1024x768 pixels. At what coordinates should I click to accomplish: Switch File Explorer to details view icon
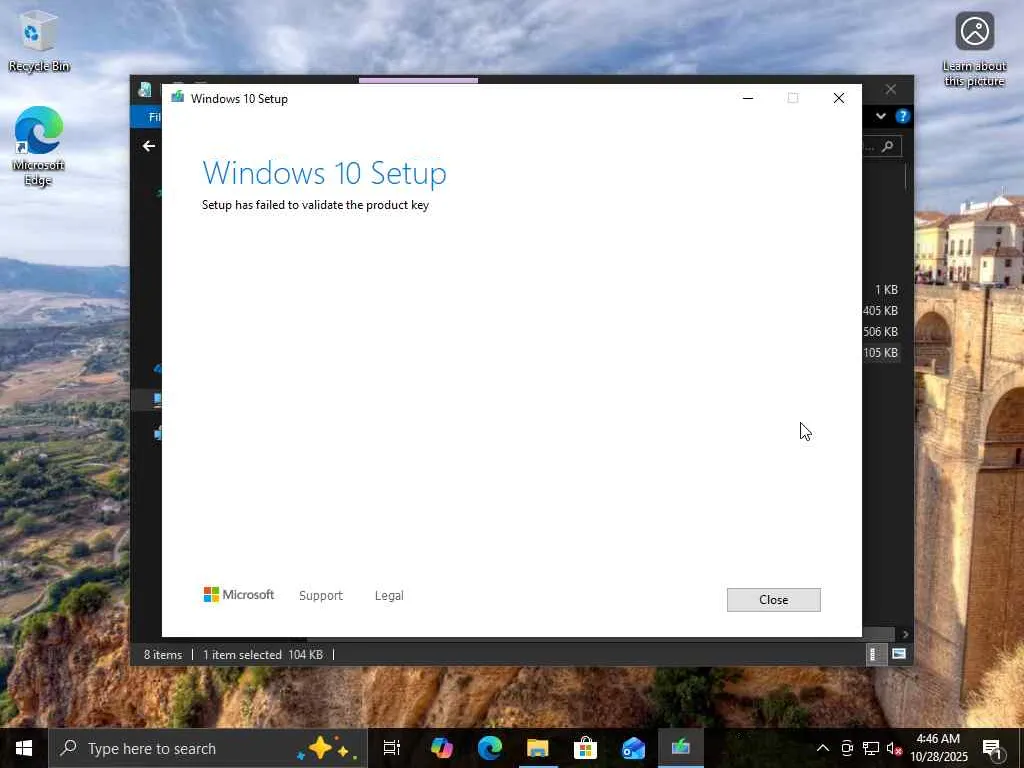(875, 654)
